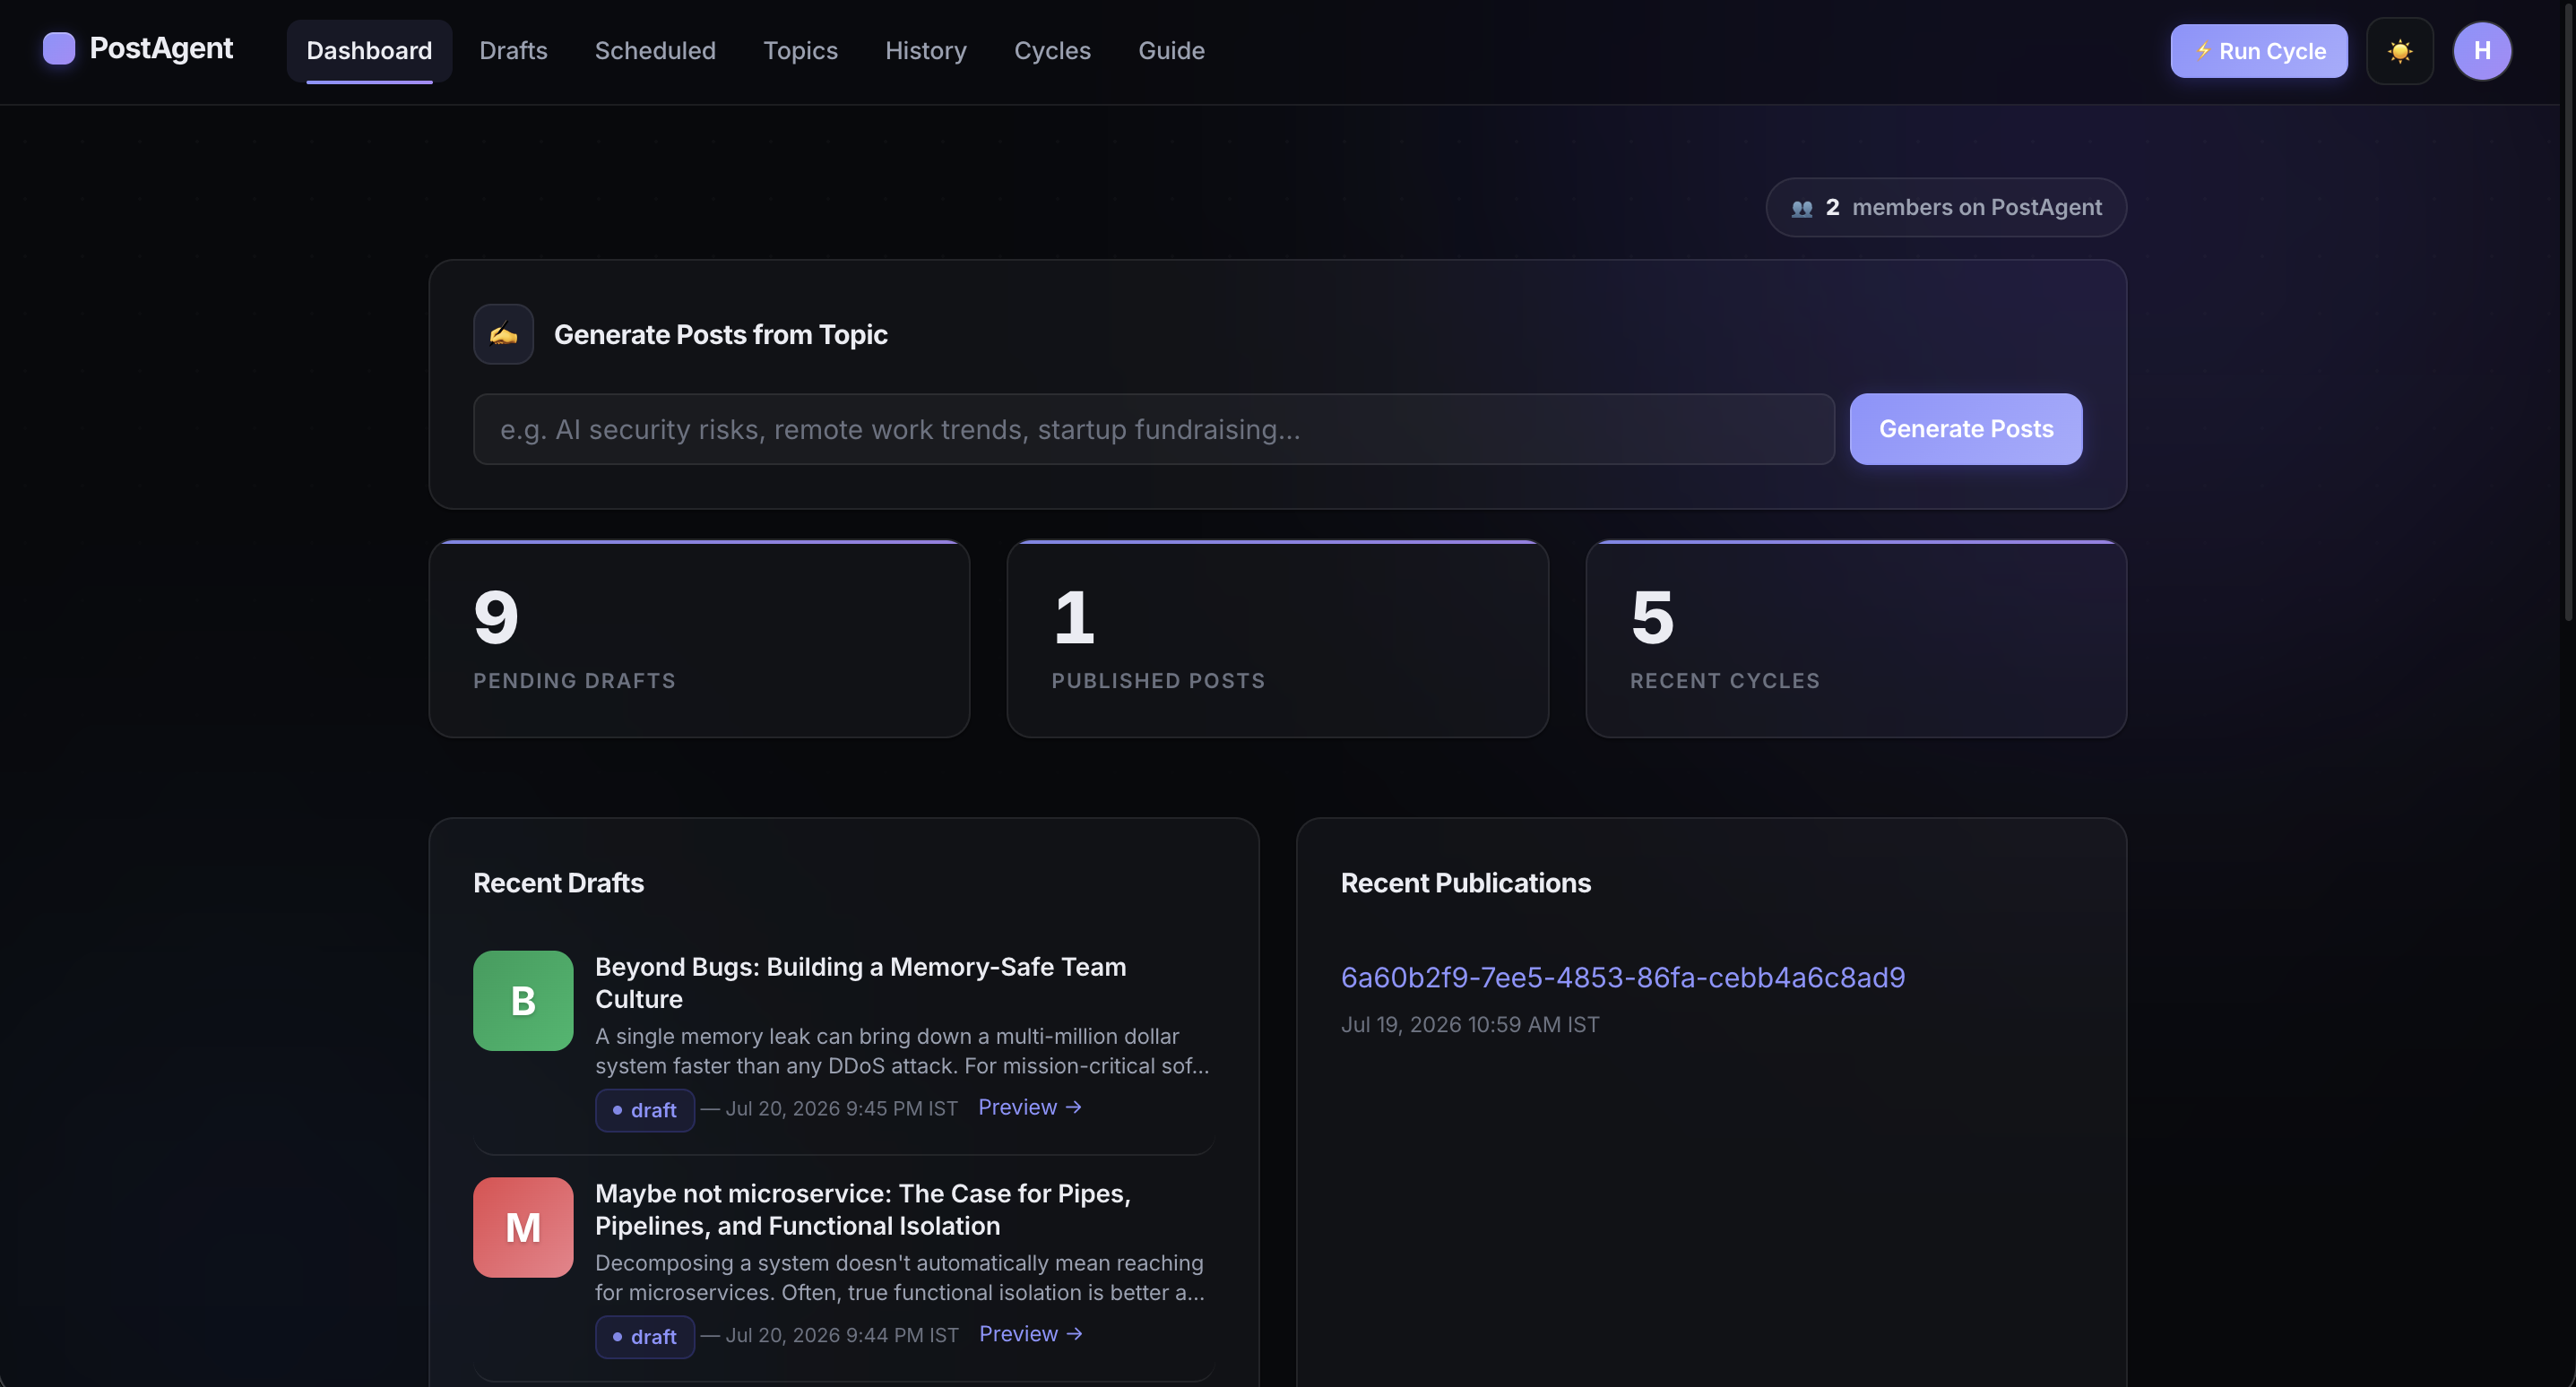Viewport: 2576px width, 1387px height.
Task: Open the Topics tab
Action: tap(800, 51)
